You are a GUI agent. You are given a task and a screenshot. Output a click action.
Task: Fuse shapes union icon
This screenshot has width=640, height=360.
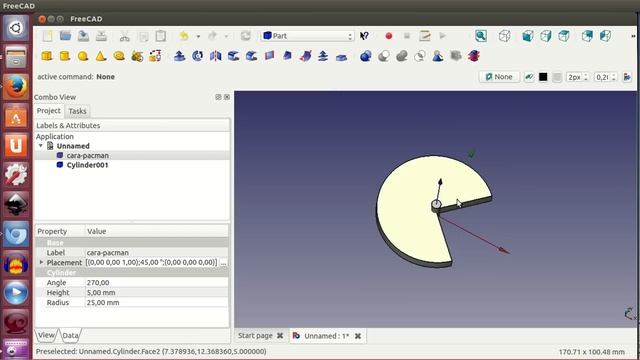(x=402, y=56)
